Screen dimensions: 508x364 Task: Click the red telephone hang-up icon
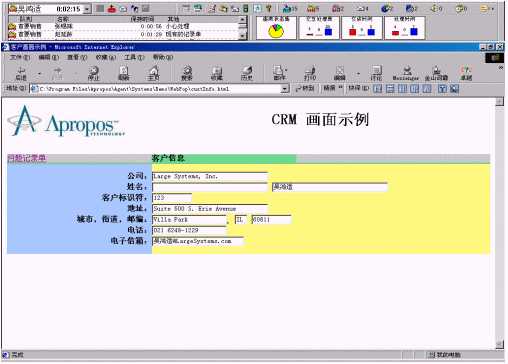112,9
